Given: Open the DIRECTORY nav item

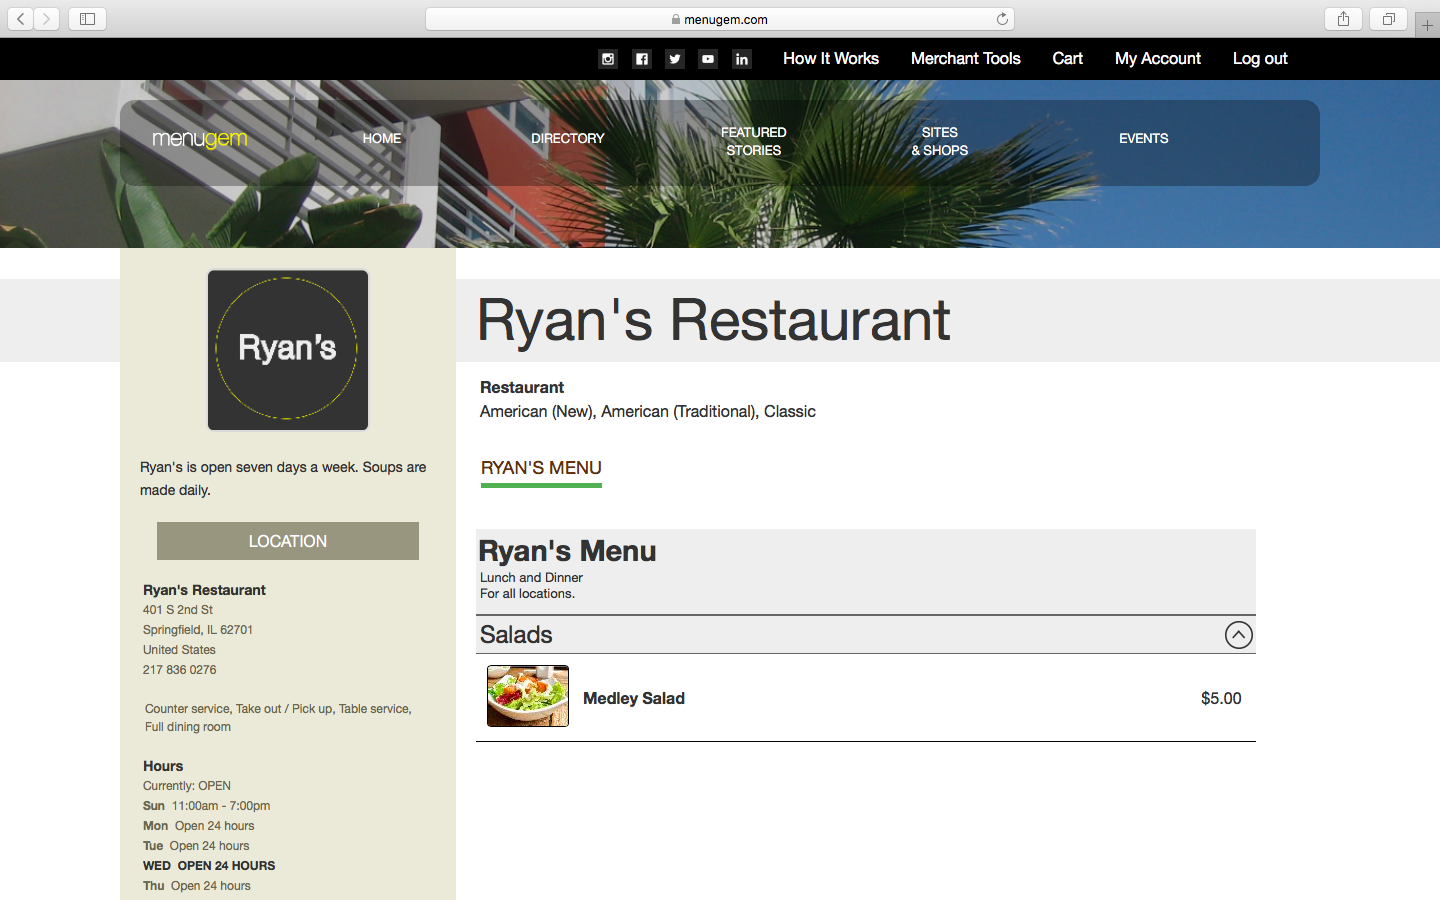Looking at the screenshot, I should 568,139.
